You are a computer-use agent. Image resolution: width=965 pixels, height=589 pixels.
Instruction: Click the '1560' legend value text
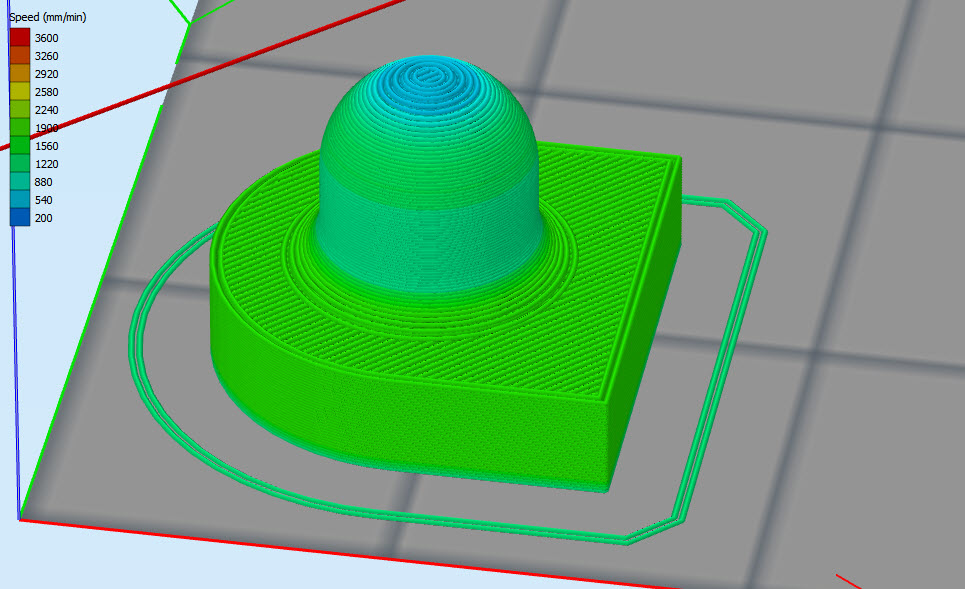[x=46, y=146]
